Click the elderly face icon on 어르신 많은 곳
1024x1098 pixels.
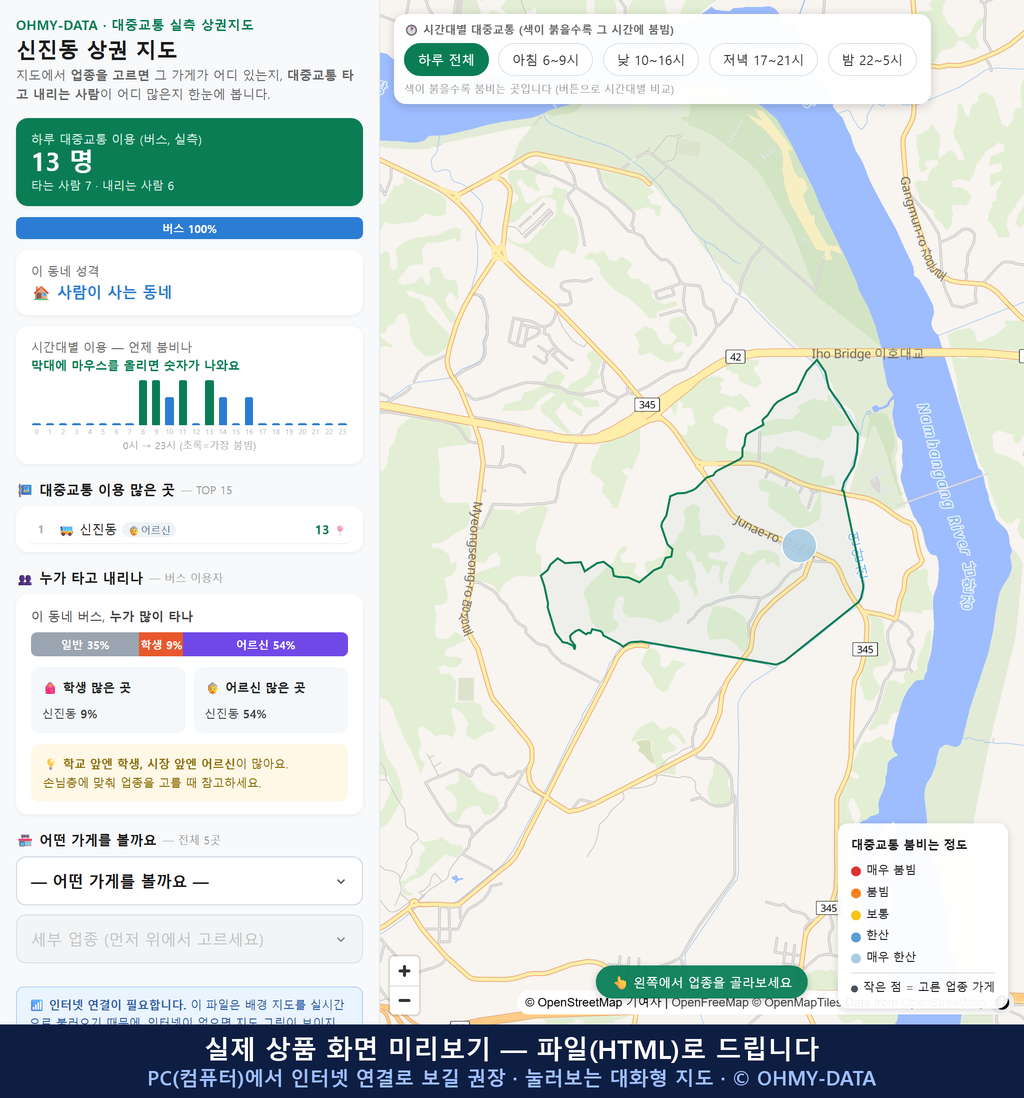pos(212,688)
